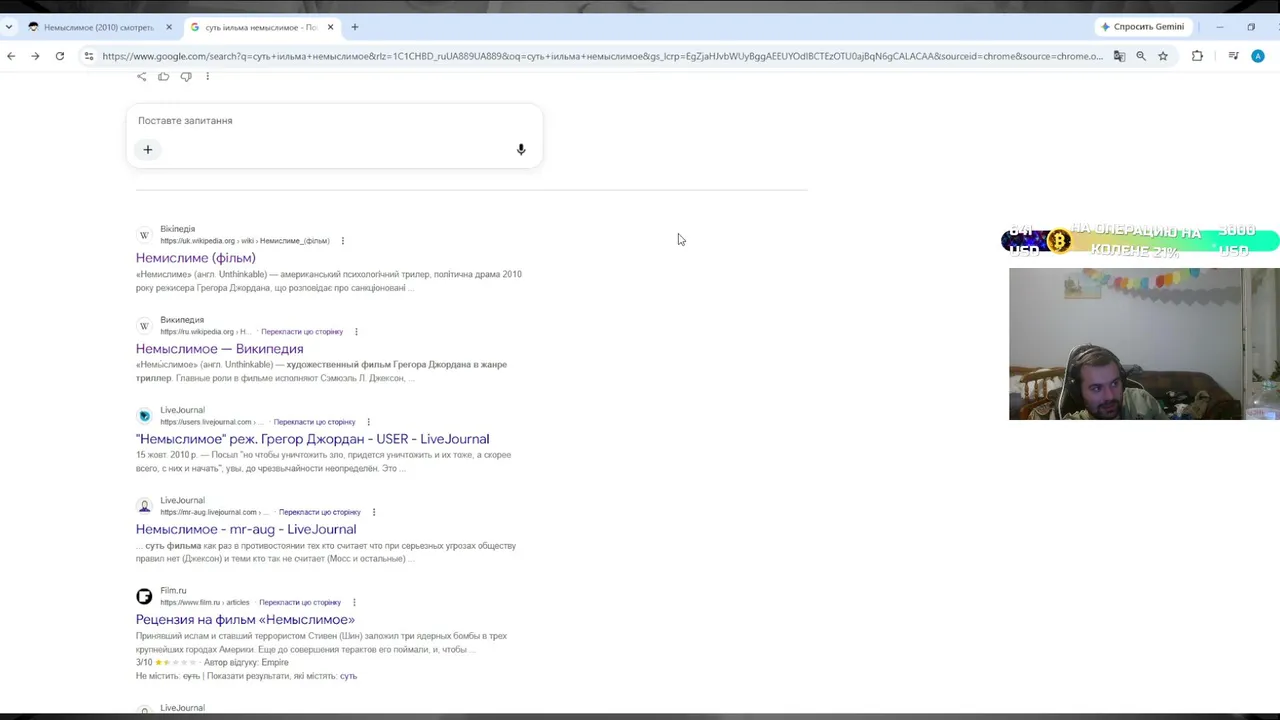Click the users.livejournal.com result favicon

(x=144, y=416)
